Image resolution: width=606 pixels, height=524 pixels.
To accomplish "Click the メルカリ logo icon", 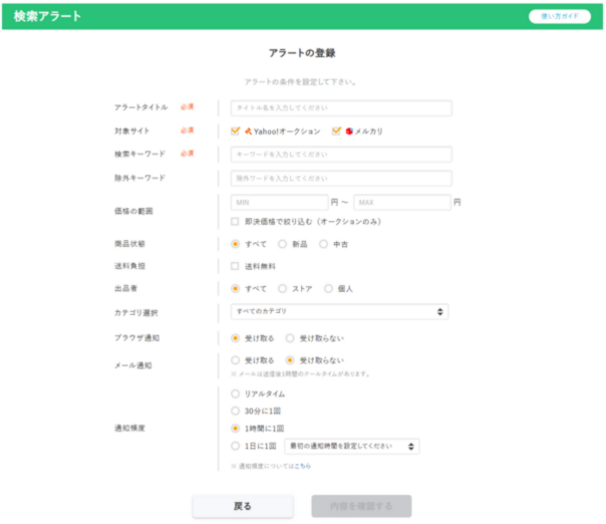I will (x=349, y=131).
